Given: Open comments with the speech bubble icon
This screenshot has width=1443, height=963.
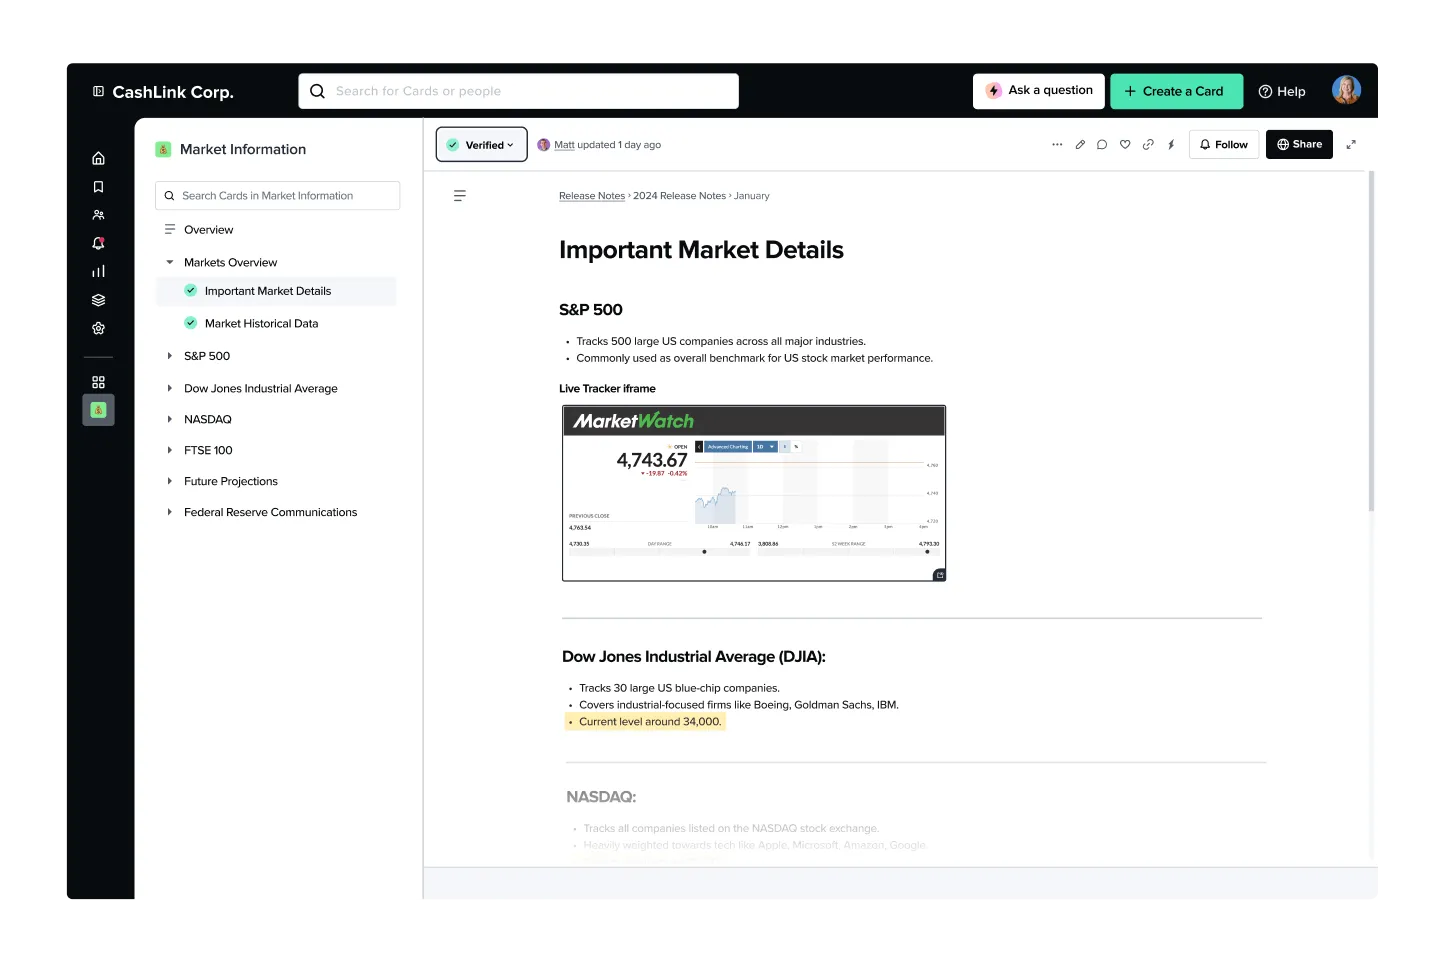Looking at the screenshot, I should pos(1102,144).
